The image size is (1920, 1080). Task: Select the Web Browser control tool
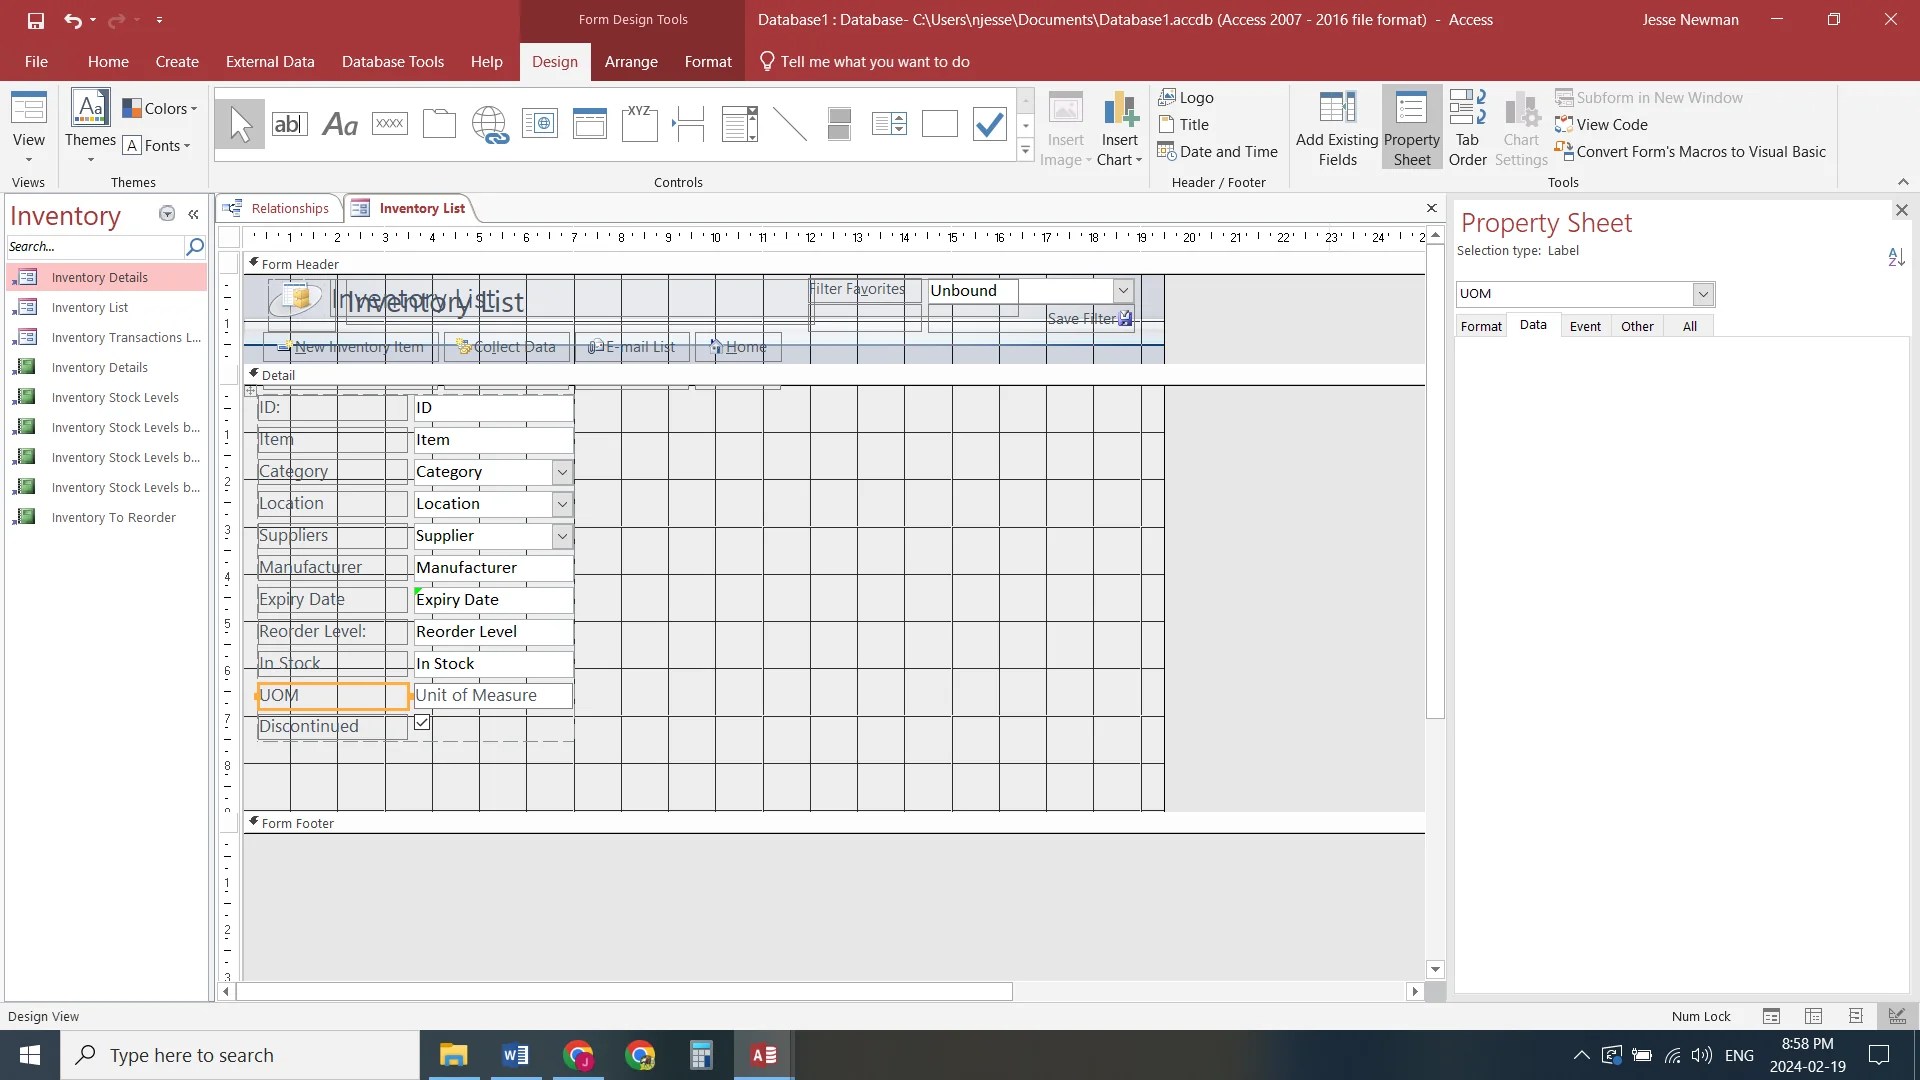pyautogui.click(x=539, y=124)
